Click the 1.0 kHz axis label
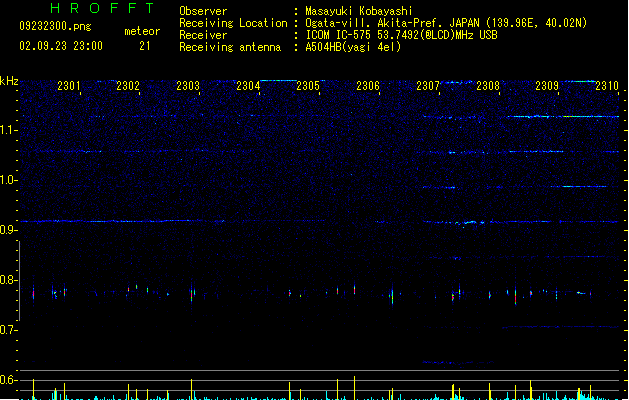629x400 pixels. click(8, 180)
